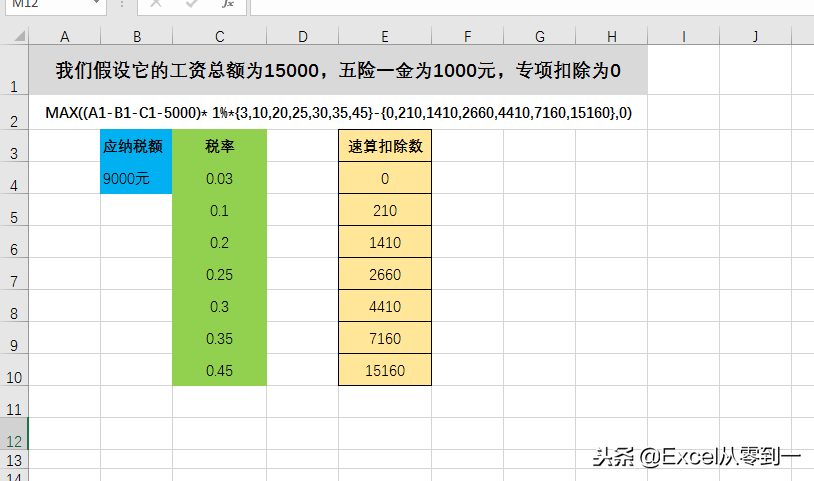
Task: Select the 0.45 tax rate cell
Action: click(x=220, y=370)
